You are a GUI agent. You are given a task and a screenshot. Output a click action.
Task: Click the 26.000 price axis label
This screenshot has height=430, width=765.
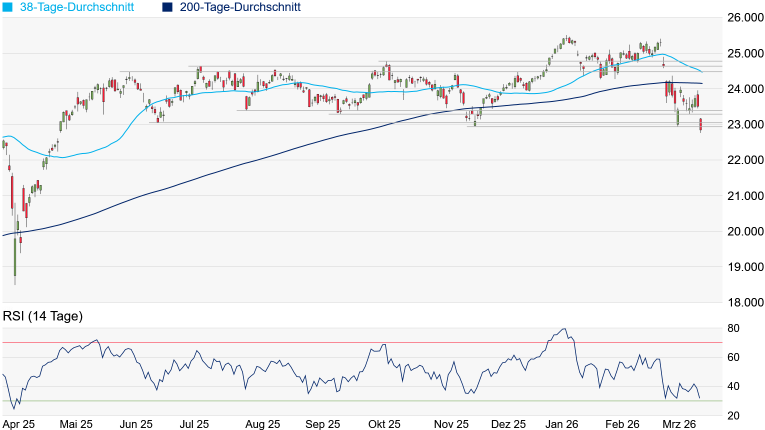[744, 18]
